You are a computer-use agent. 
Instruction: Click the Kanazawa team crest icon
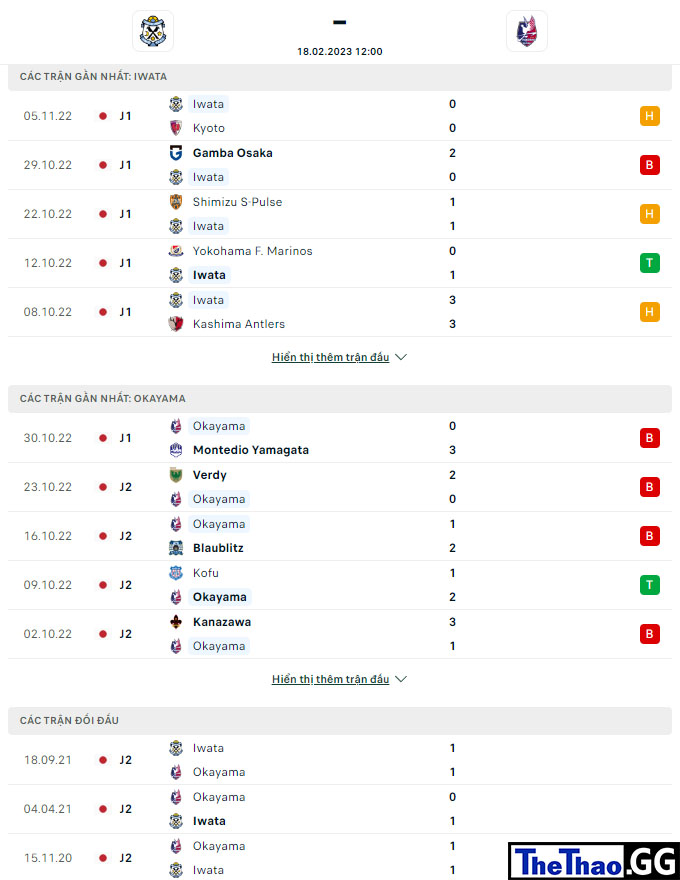176,622
